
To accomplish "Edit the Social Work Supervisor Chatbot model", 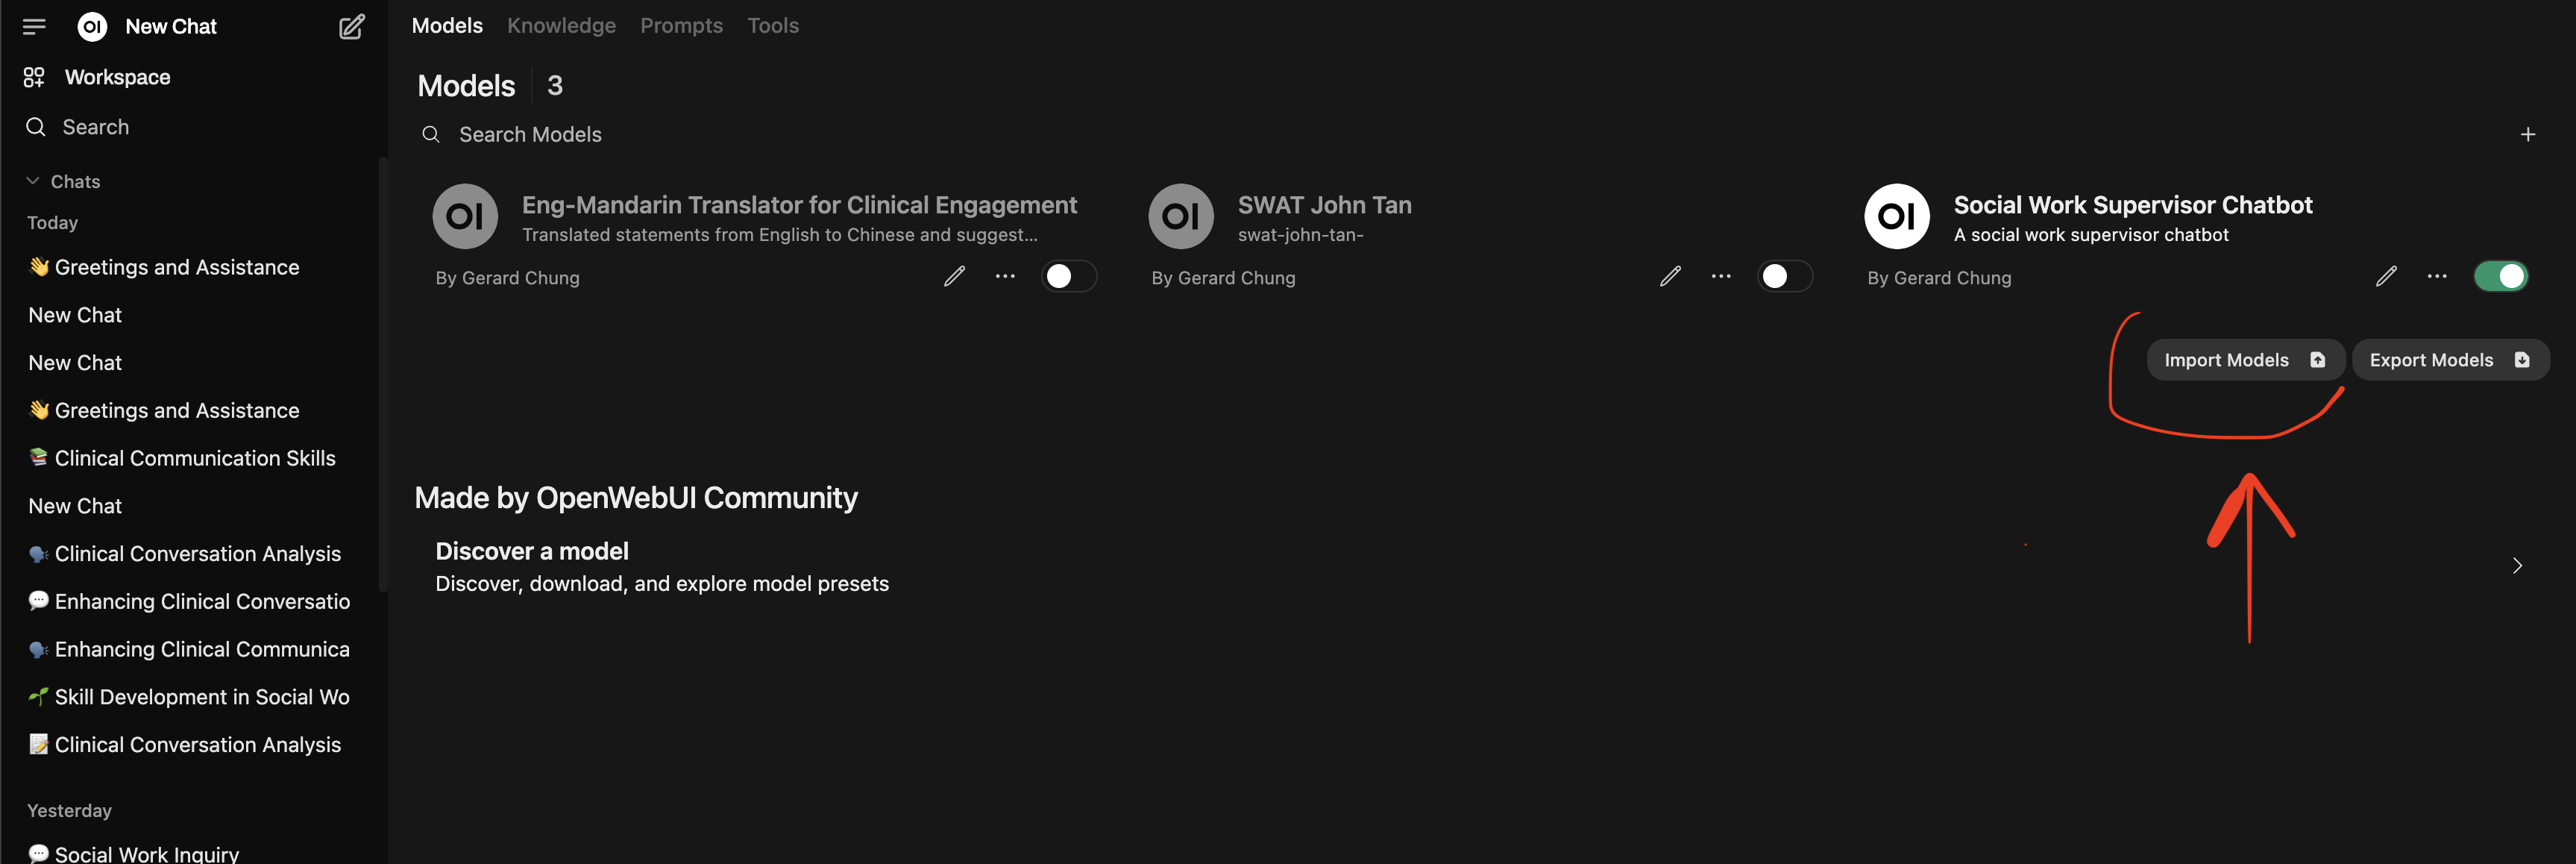I will 2386,276.
